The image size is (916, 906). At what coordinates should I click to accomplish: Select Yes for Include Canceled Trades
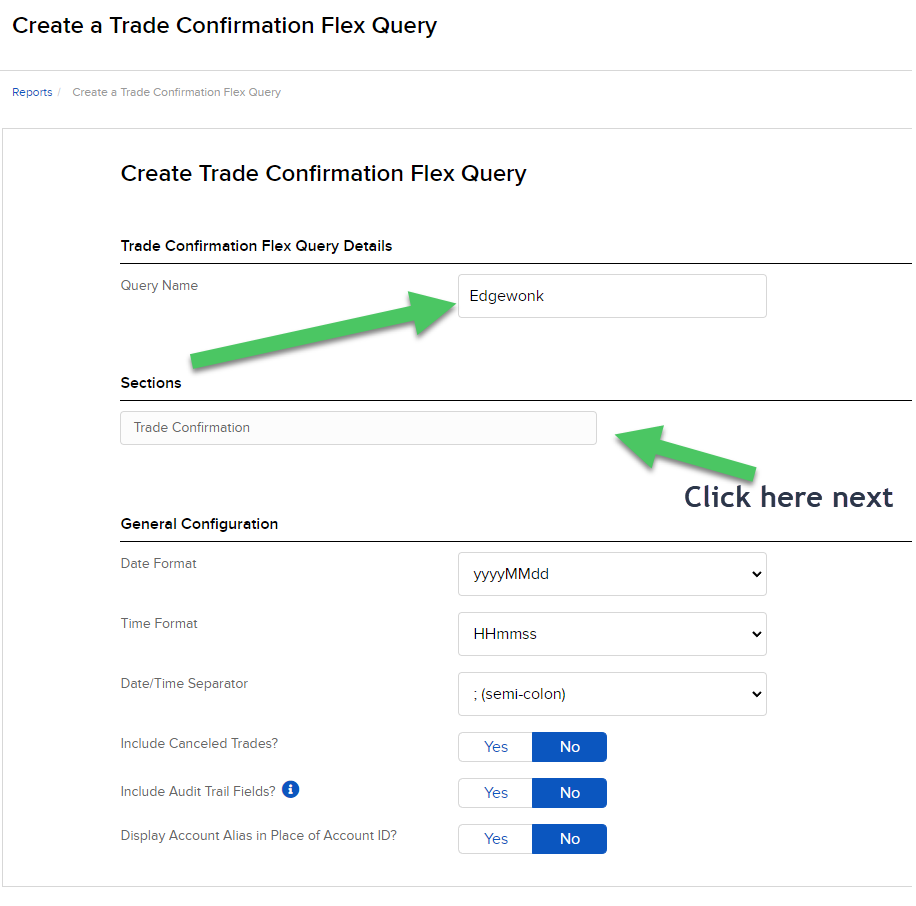[495, 747]
